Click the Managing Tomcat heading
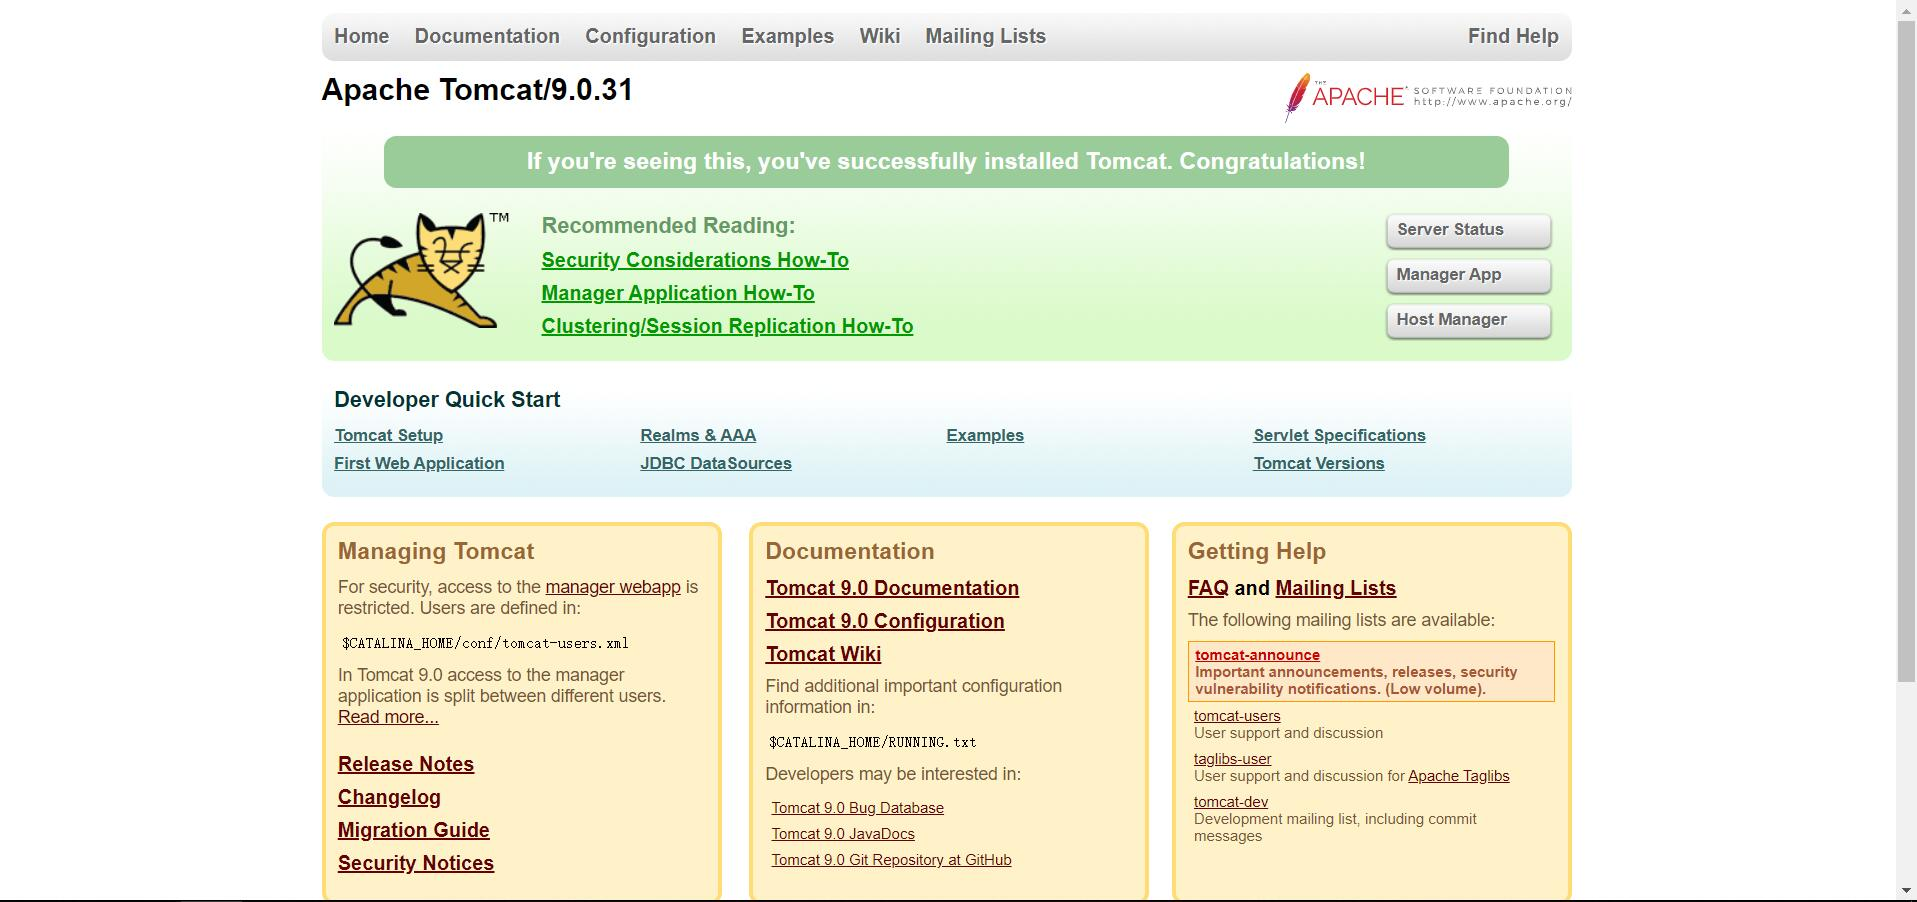The height and width of the screenshot is (902, 1917). click(436, 551)
